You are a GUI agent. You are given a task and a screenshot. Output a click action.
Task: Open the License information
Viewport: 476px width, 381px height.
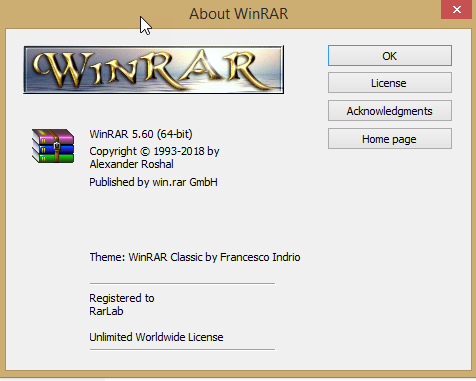point(390,83)
